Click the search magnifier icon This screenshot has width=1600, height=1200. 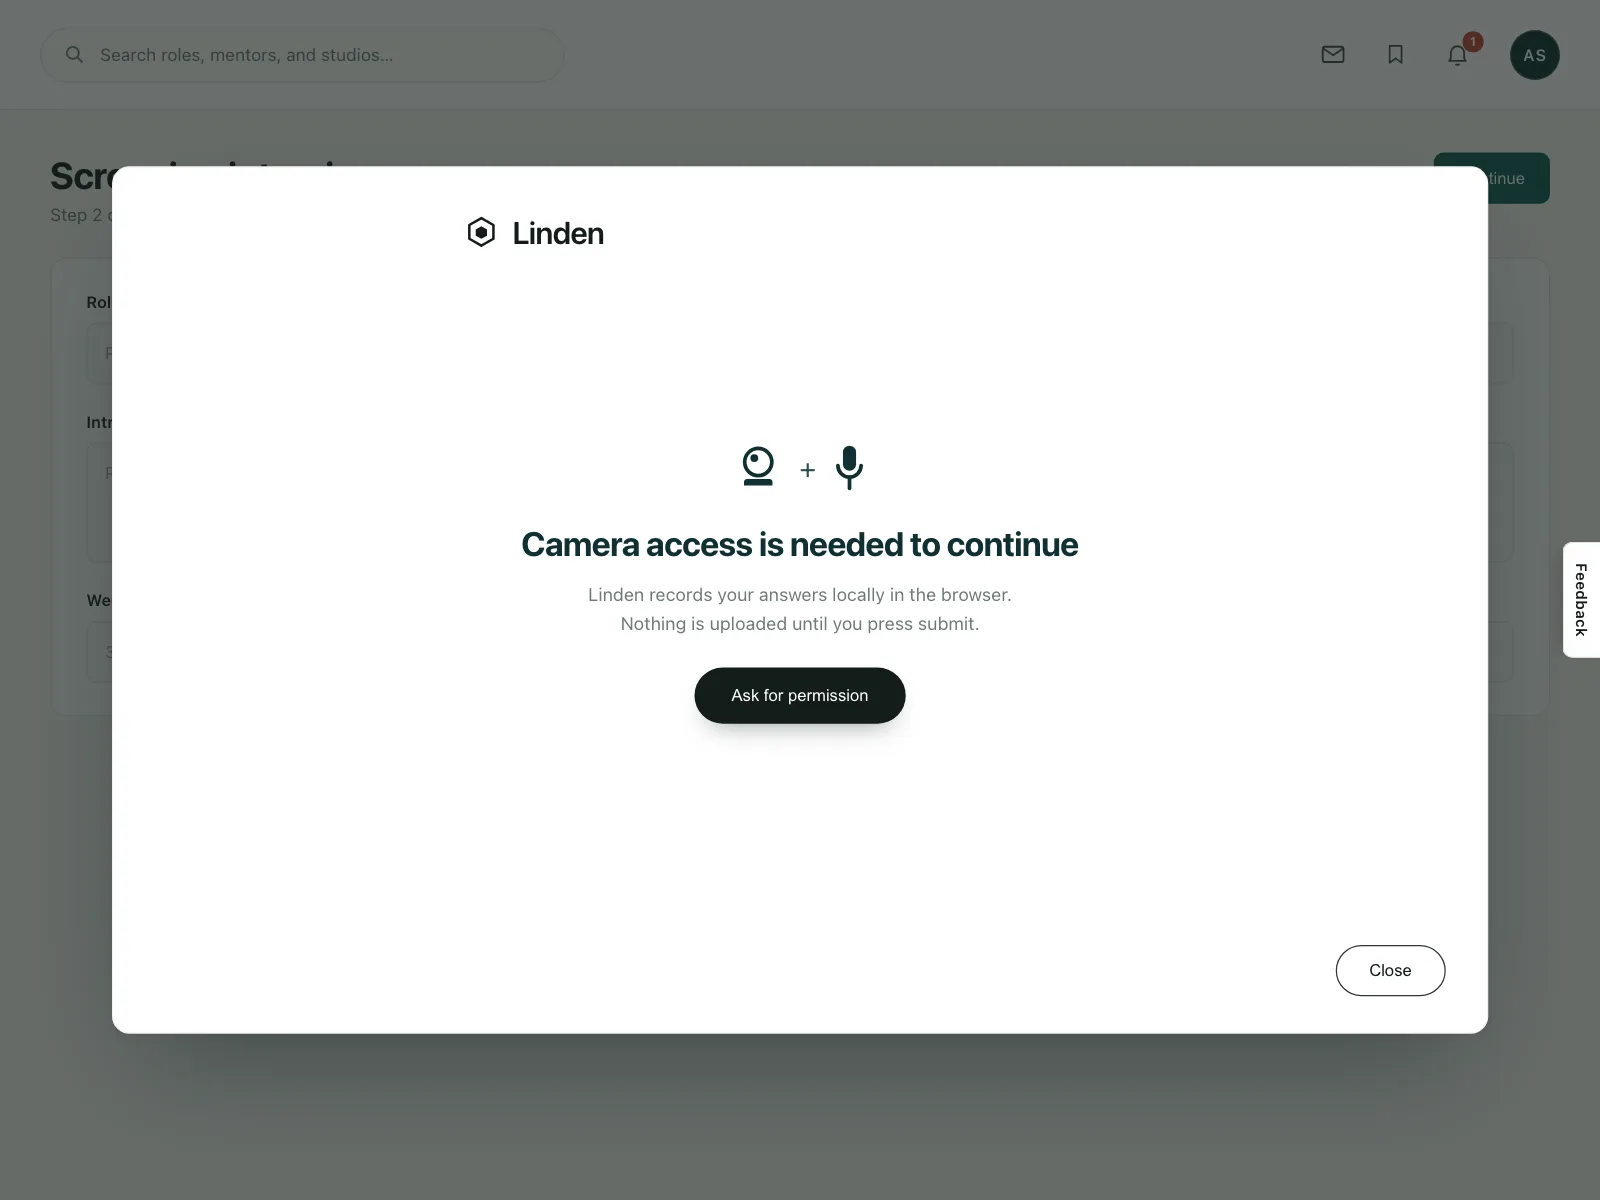tap(74, 55)
